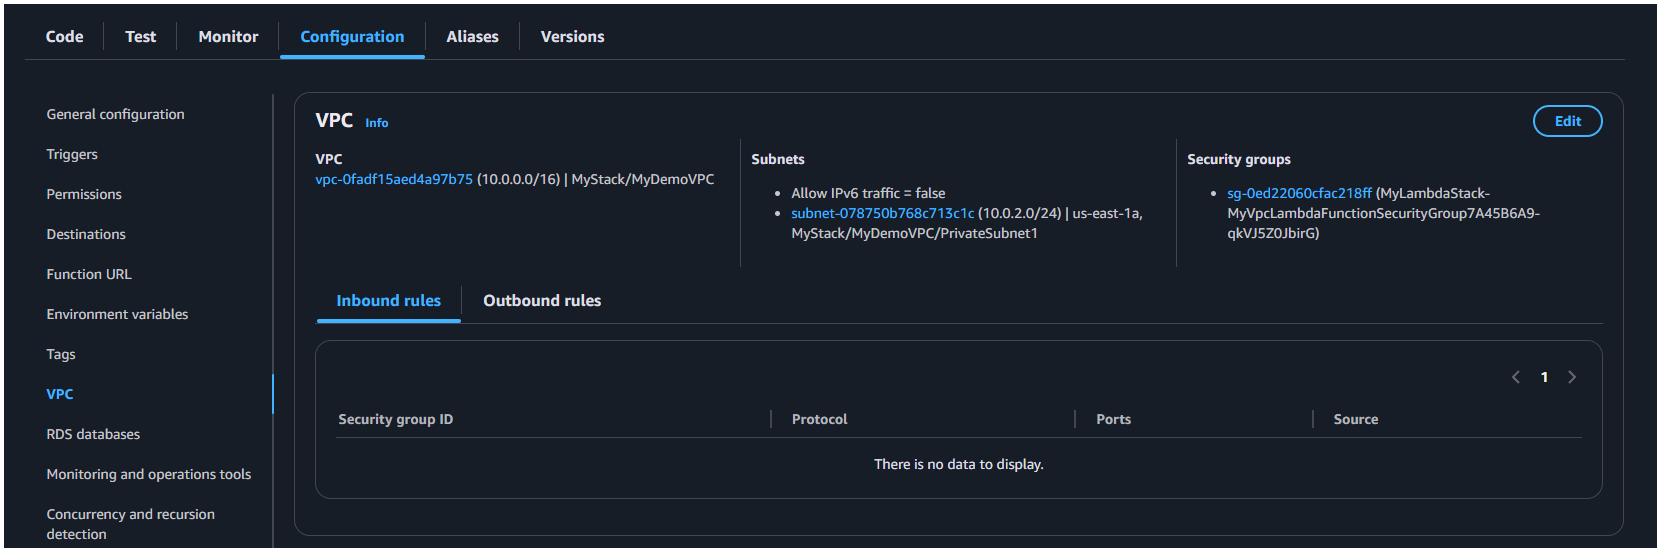Image resolution: width=1661 pixels, height=552 pixels.
Task: Show the Outbound rules tab
Action: [x=542, y=301]
